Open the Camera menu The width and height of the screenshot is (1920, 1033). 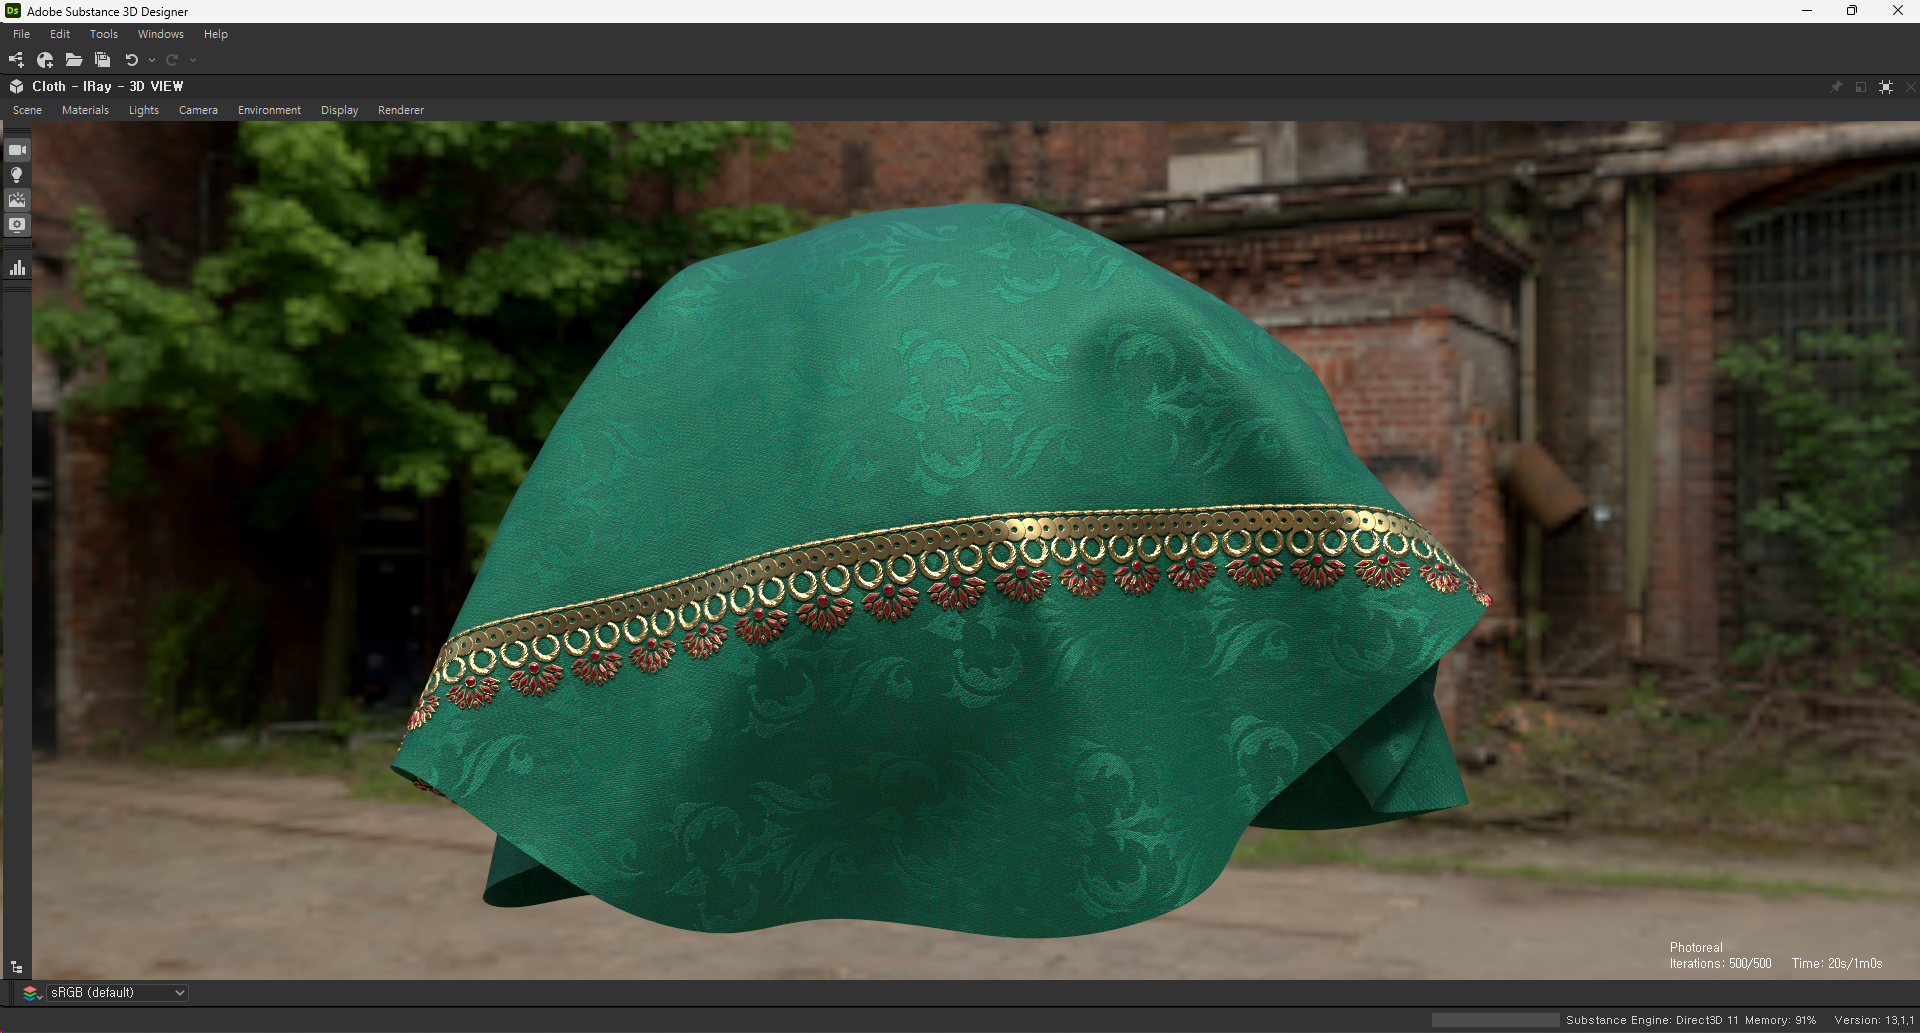[x=198, y=110]
